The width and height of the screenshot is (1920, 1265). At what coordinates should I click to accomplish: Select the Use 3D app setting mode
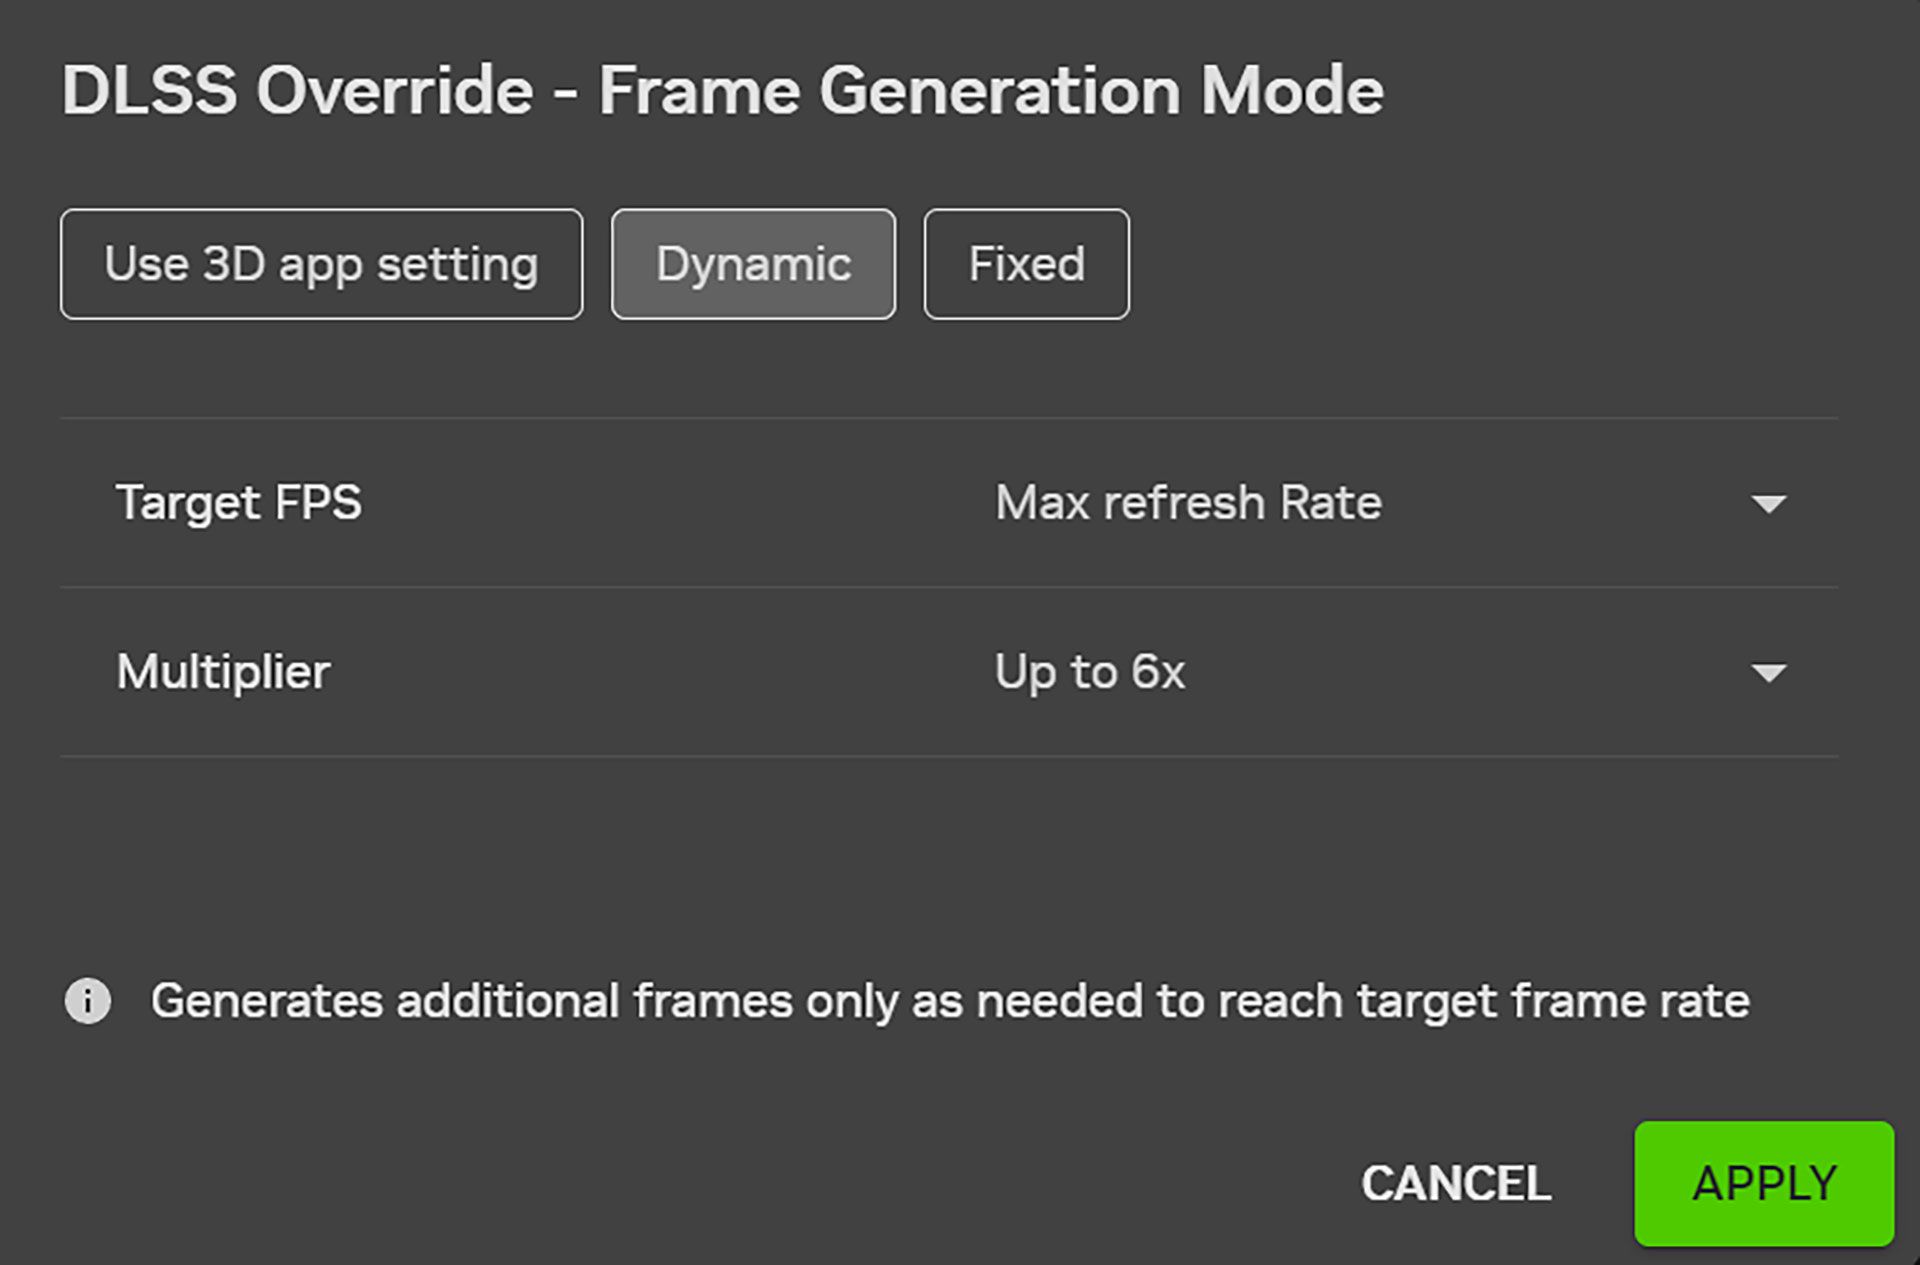321,265
